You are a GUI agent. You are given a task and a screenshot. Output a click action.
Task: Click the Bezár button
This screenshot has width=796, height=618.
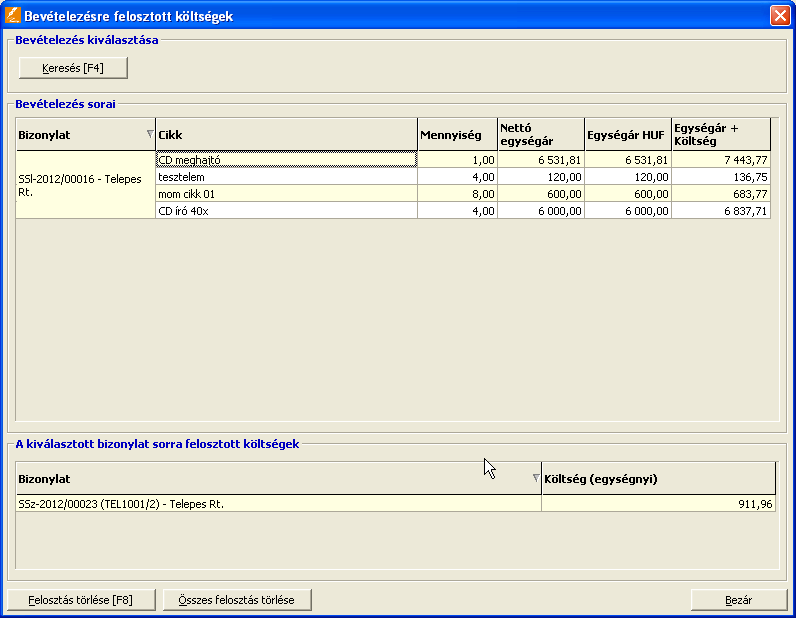(739, 600)
